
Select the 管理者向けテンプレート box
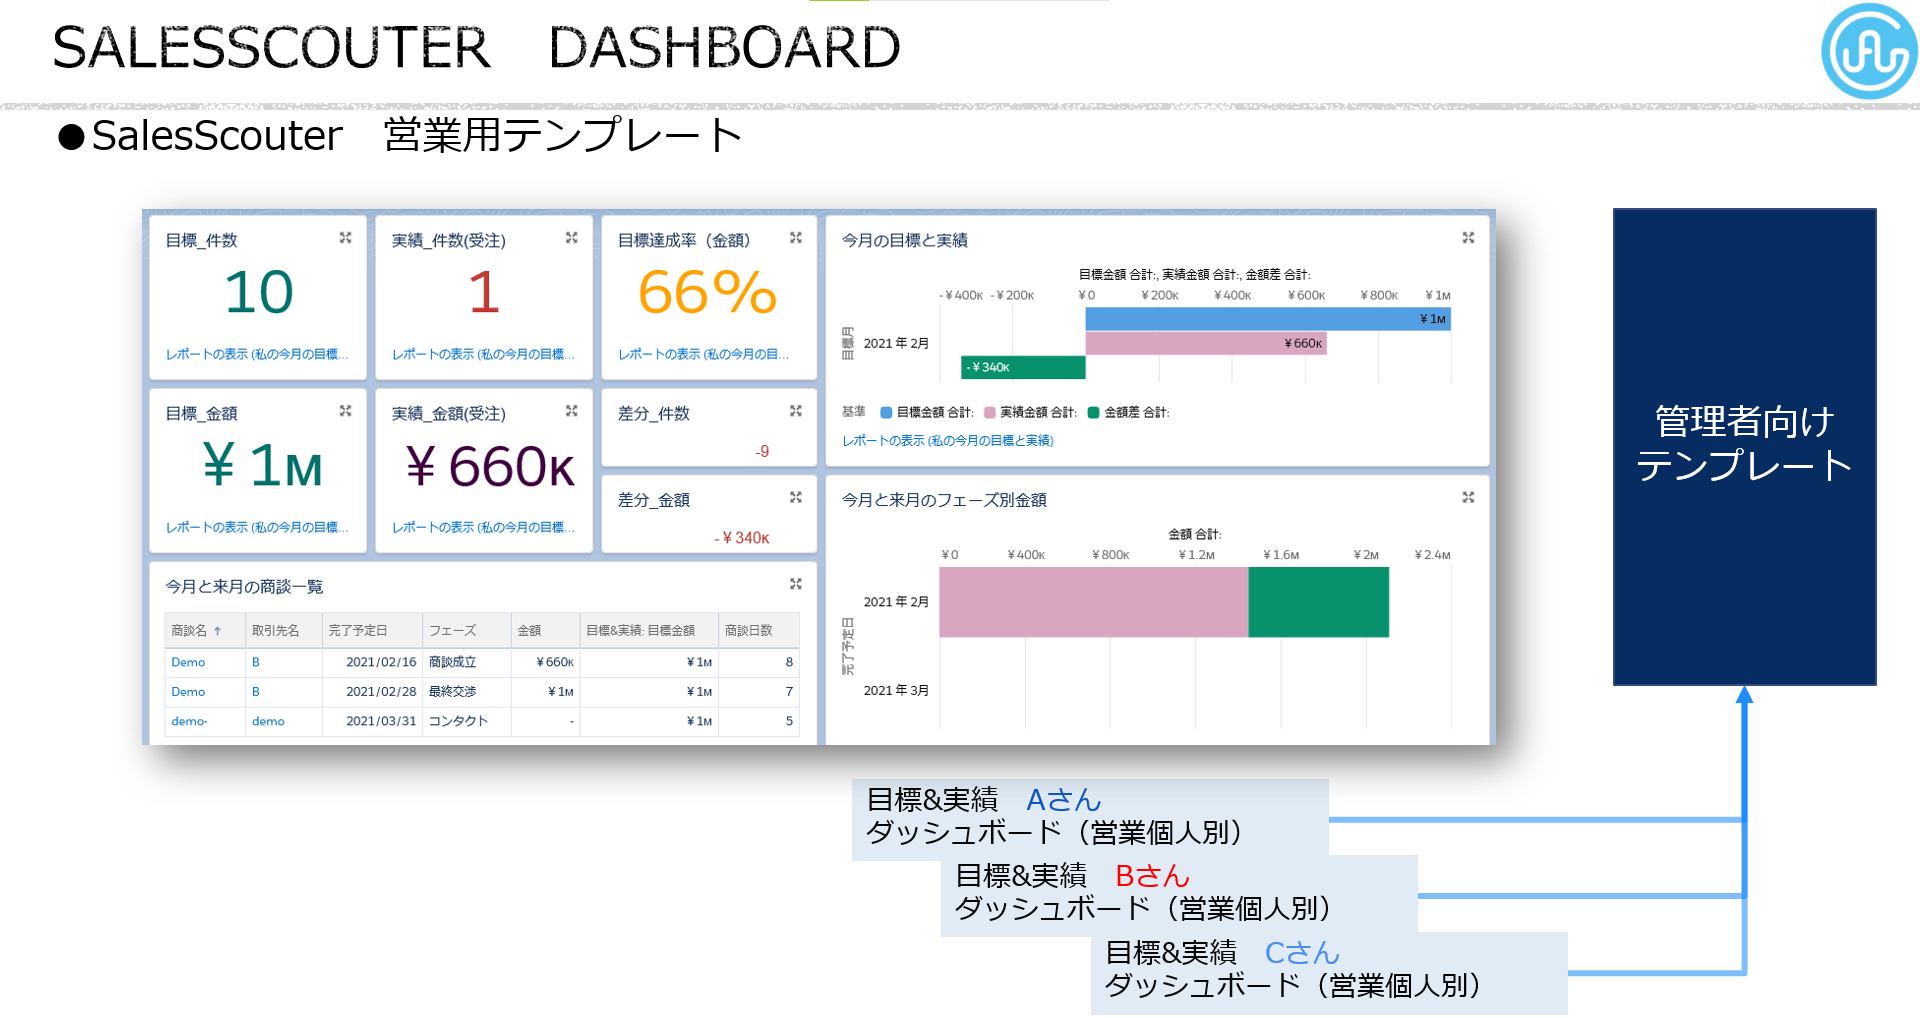1745,447
